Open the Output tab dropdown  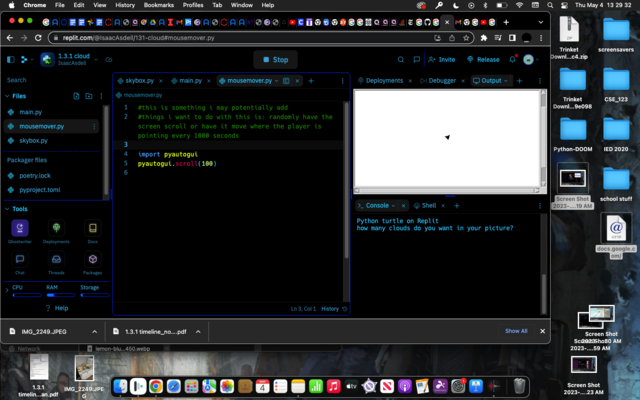point(506,81)
